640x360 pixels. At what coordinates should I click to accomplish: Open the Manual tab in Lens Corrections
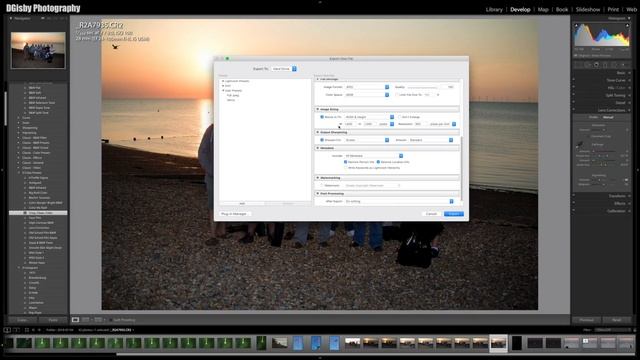(608, 118)
